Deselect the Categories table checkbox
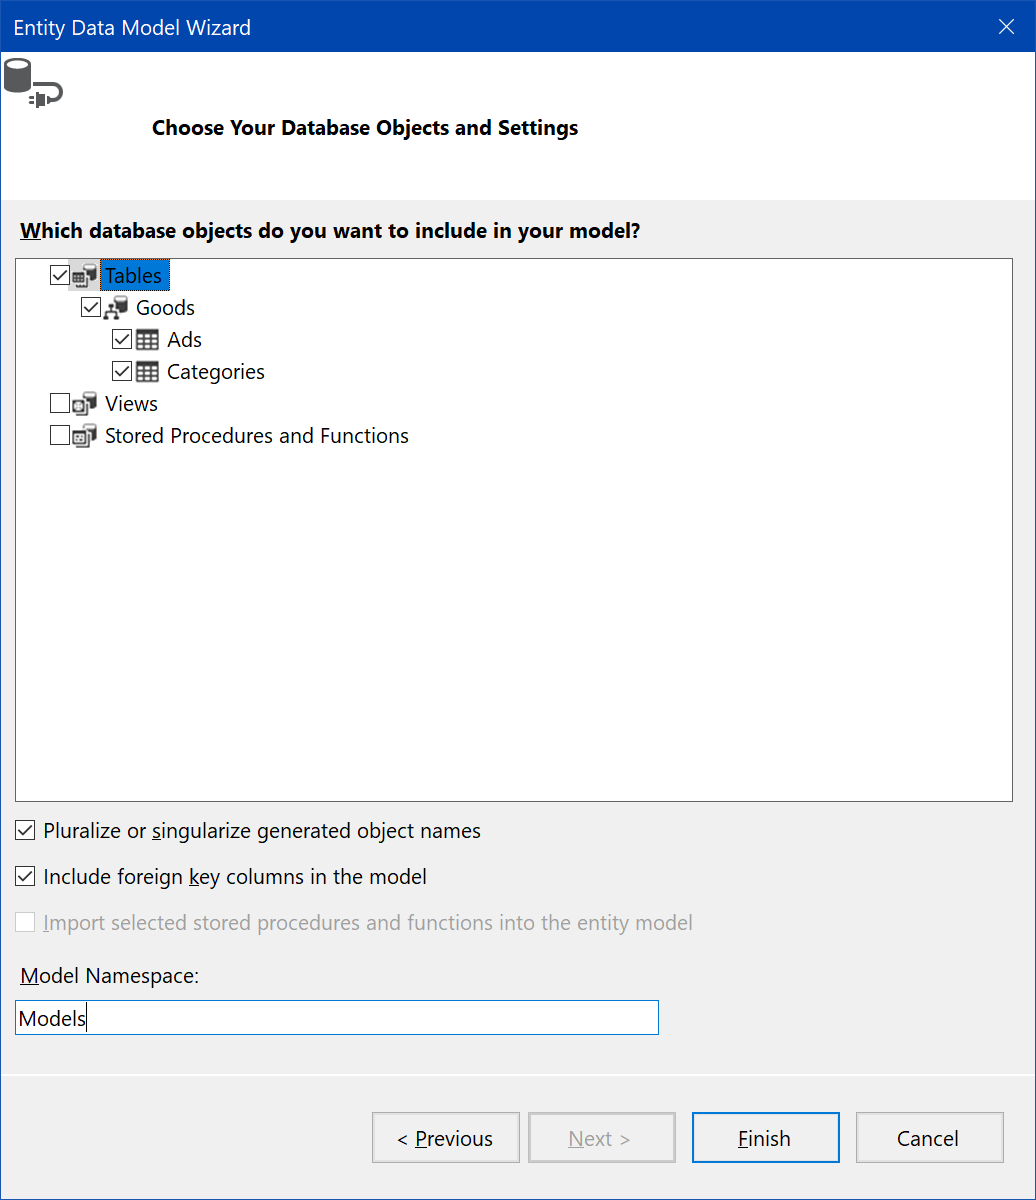 pyautogui.click(x=123, y=371)
